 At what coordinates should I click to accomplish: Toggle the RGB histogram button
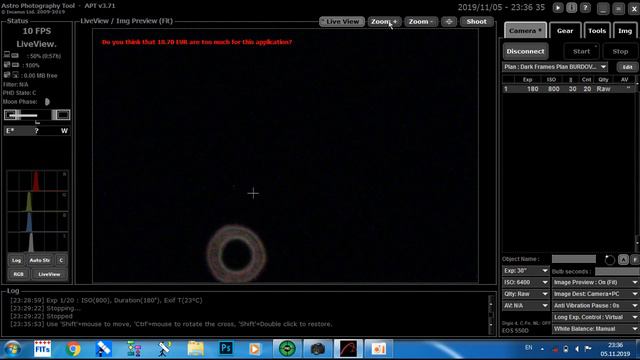[x=18, y=274]
